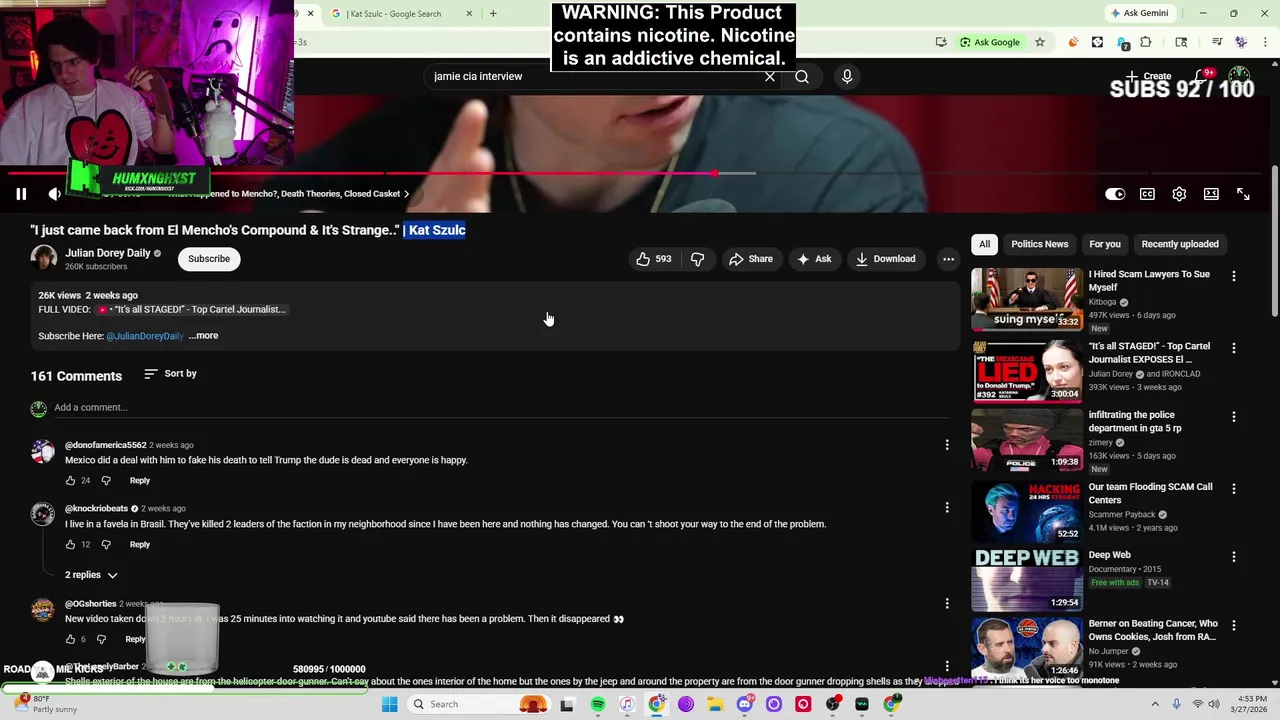This screenshot has width=1280, height=720.
Task: Open options for 'I Hired Scam Lawyers' video
Action: point(1234,276)
